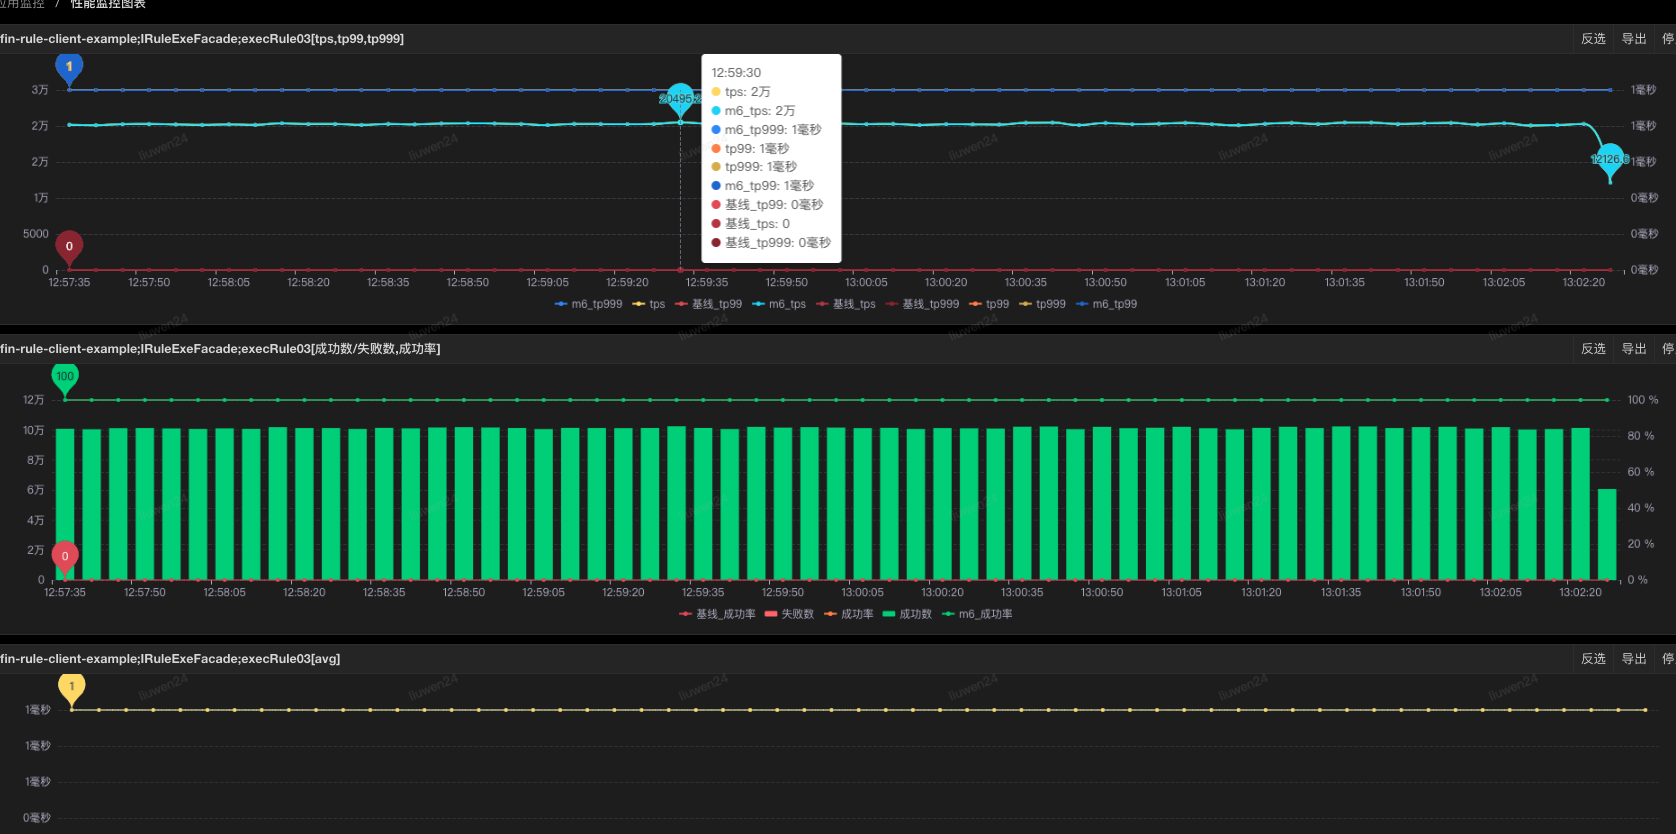Viewport: 1676px width, 834px height.
Task: Click 反选 on the 成功数/失败数 chart
Action: [1593, 349]
